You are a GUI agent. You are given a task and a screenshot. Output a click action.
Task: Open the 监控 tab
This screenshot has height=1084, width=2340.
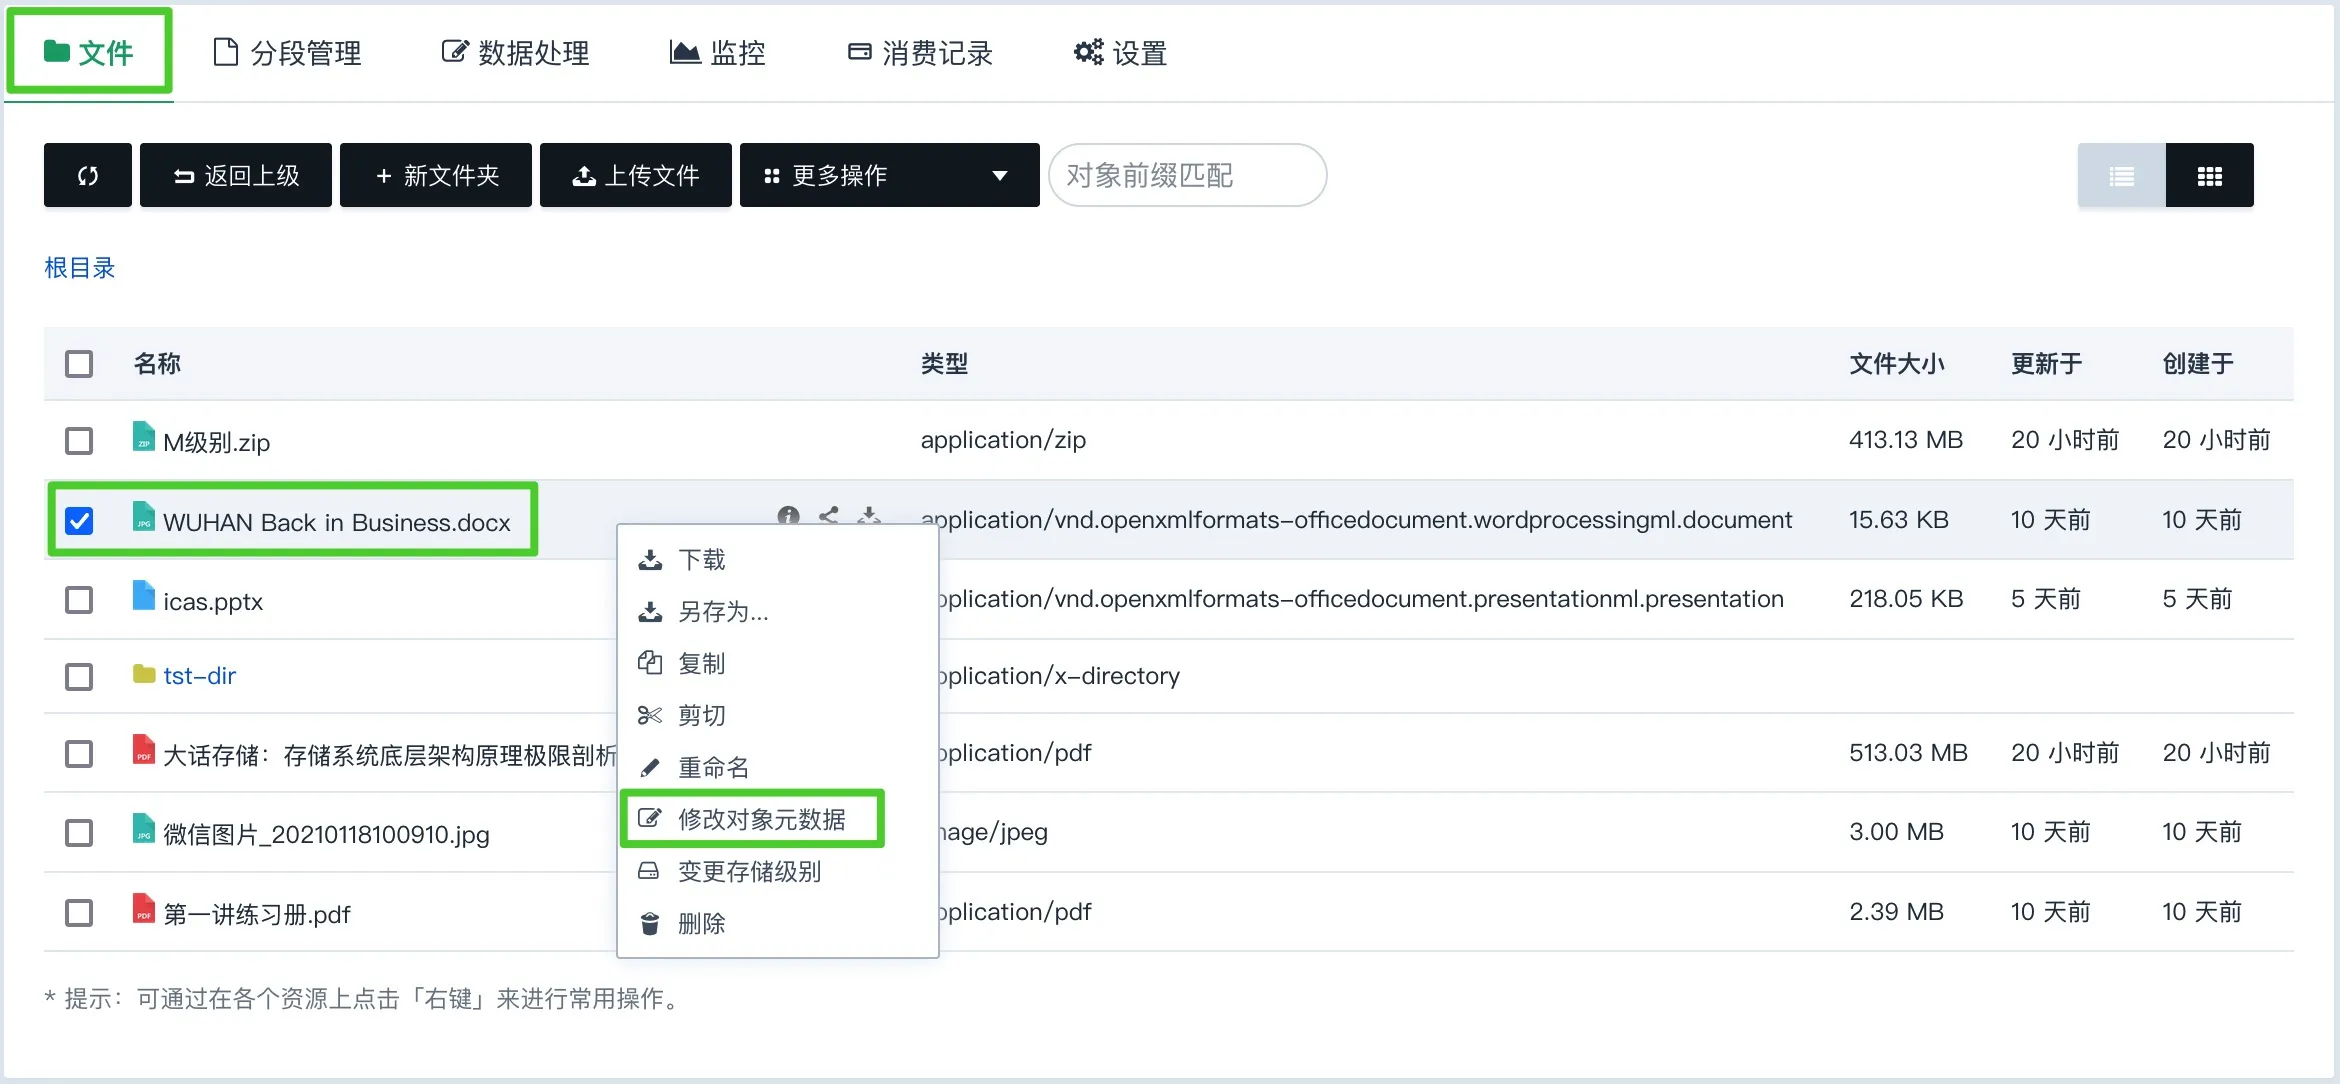point(718,53)
